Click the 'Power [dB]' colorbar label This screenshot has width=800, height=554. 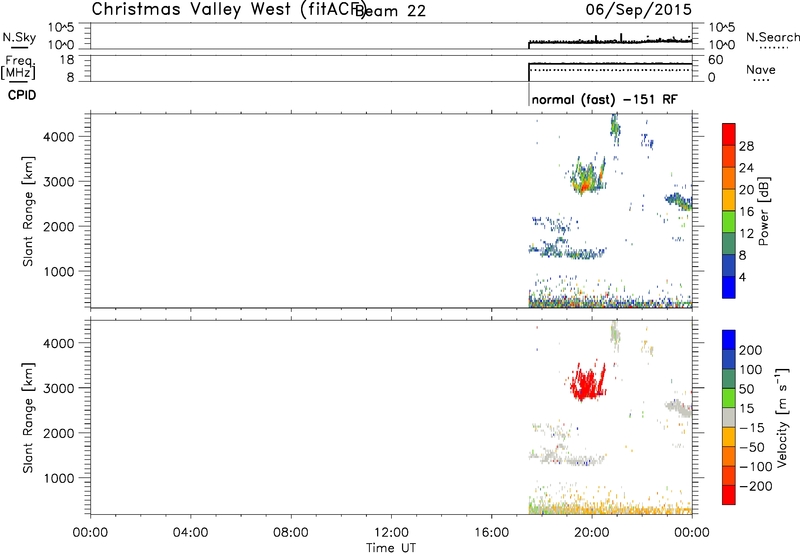pyautogui.click(x=764, y=211)
